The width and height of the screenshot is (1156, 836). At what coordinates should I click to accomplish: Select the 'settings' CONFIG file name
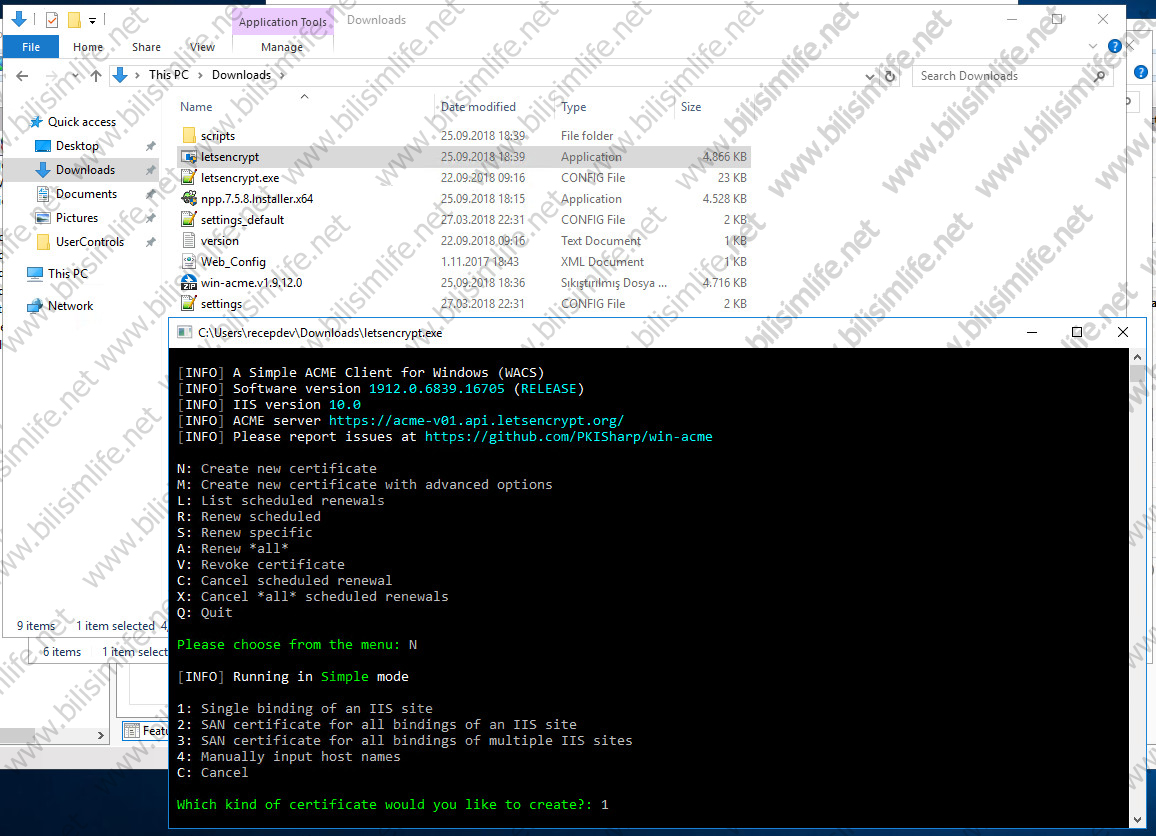coord(221,304)
